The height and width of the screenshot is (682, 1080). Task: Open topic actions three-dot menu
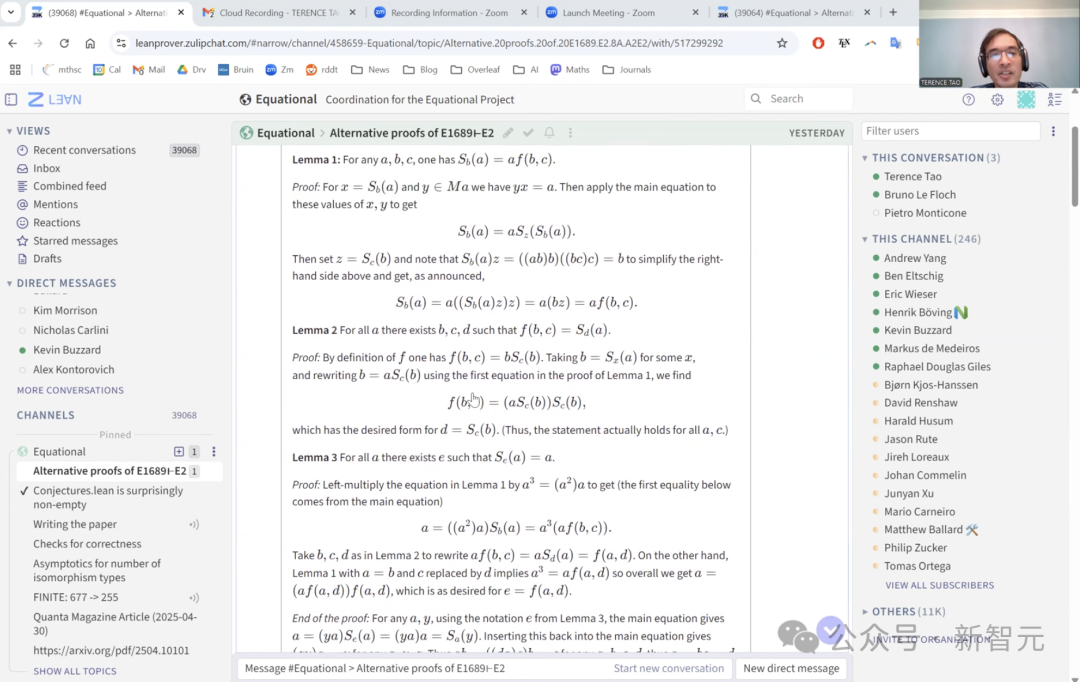point(570,133)
